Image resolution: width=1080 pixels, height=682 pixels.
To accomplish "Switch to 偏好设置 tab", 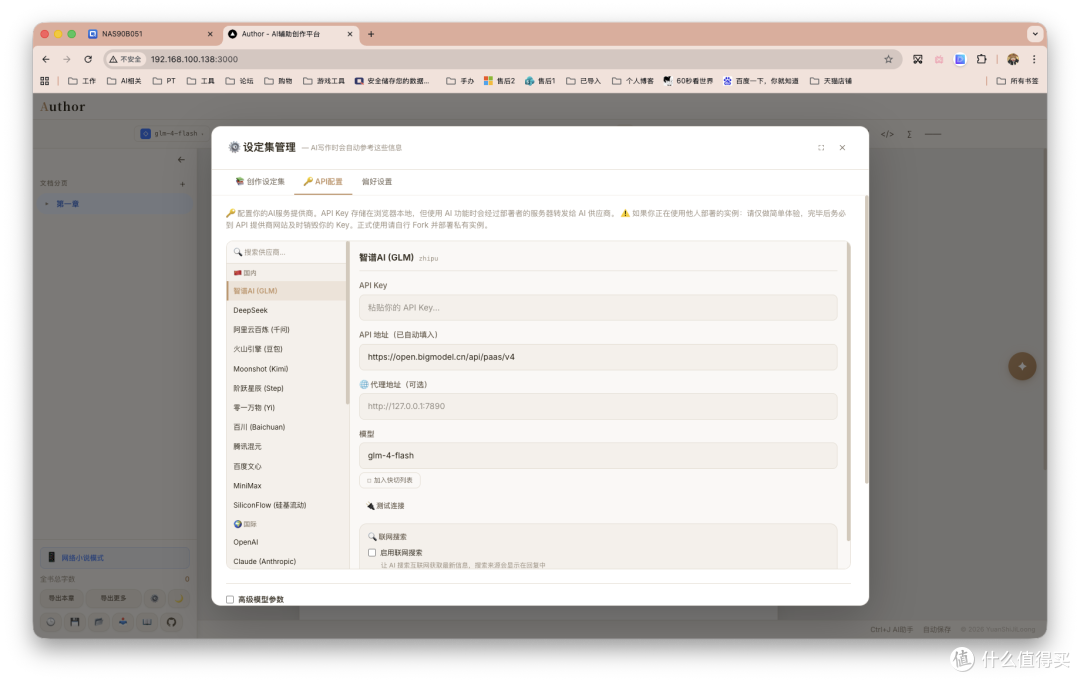I will 377,182.
